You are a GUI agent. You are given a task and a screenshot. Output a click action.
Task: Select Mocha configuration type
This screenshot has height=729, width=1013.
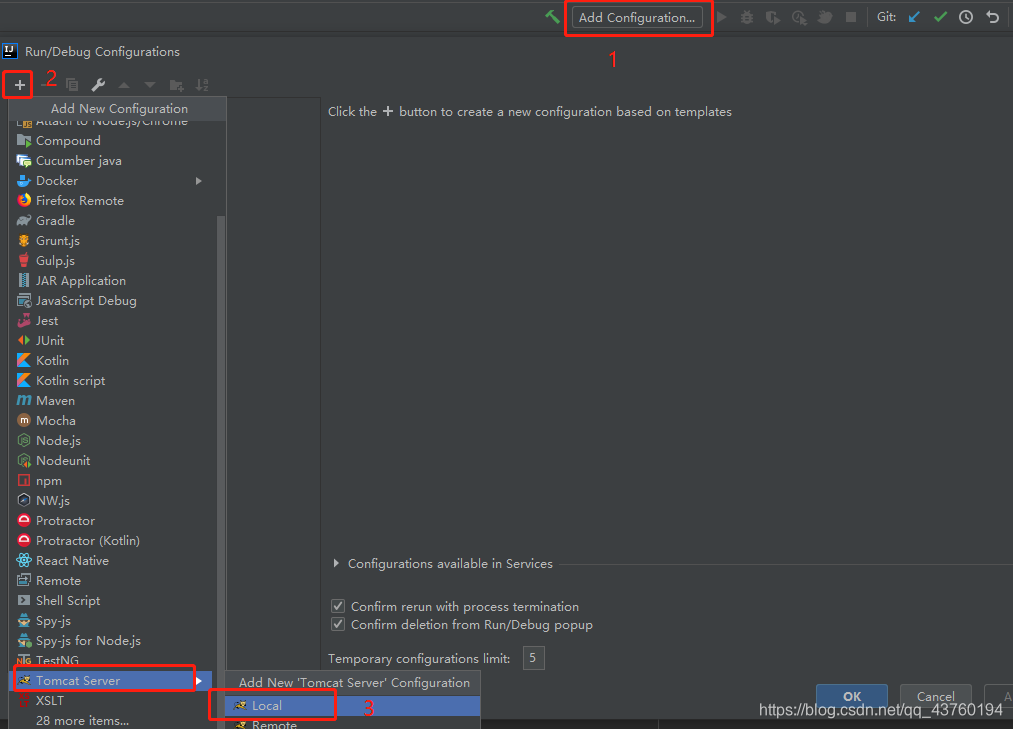(109, 421)
